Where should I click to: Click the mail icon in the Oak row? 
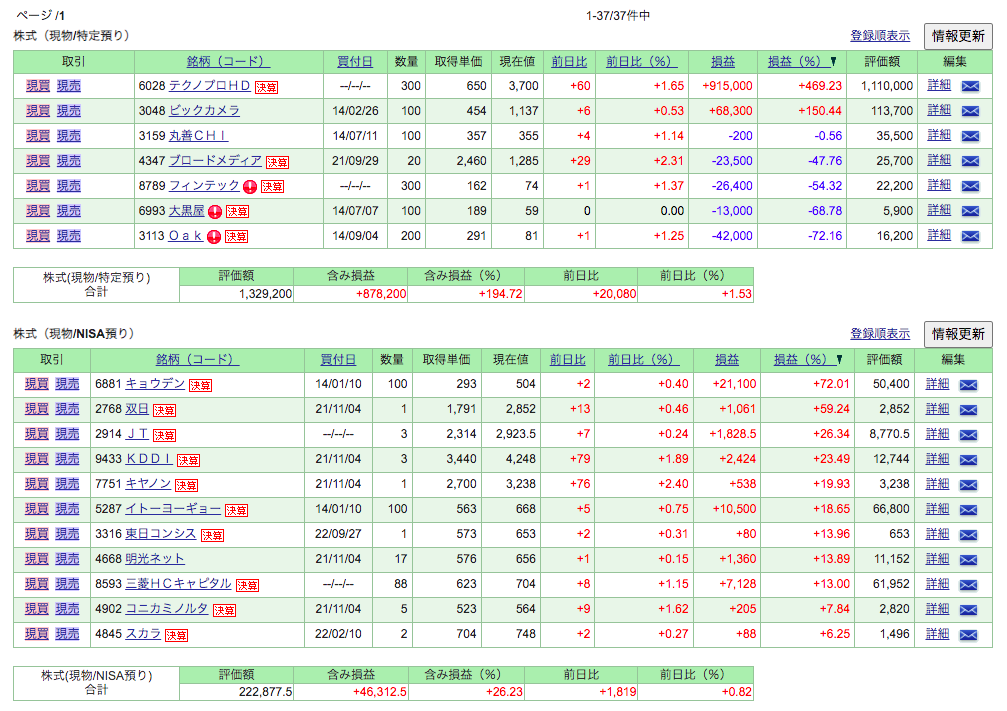click(970, 236)
